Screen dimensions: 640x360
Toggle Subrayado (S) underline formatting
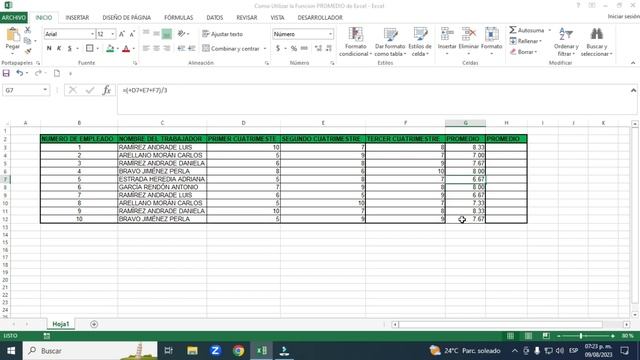pos(69,48)
